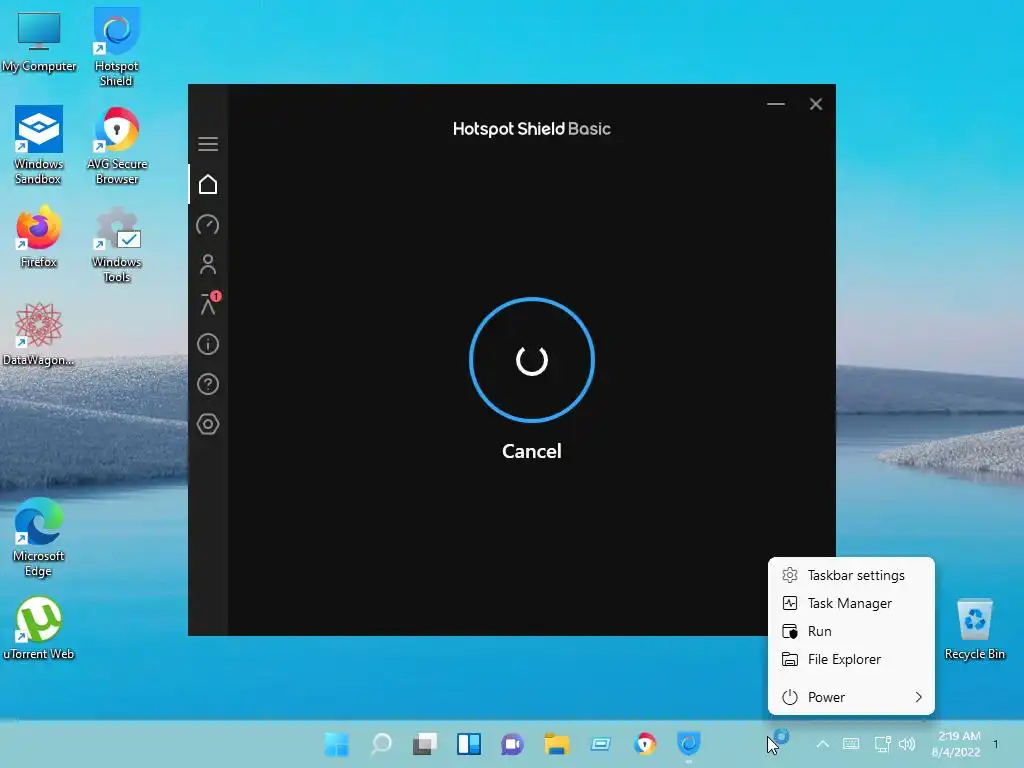Expand the Power submenu
1024x768 pixels.
click(851, 697)
